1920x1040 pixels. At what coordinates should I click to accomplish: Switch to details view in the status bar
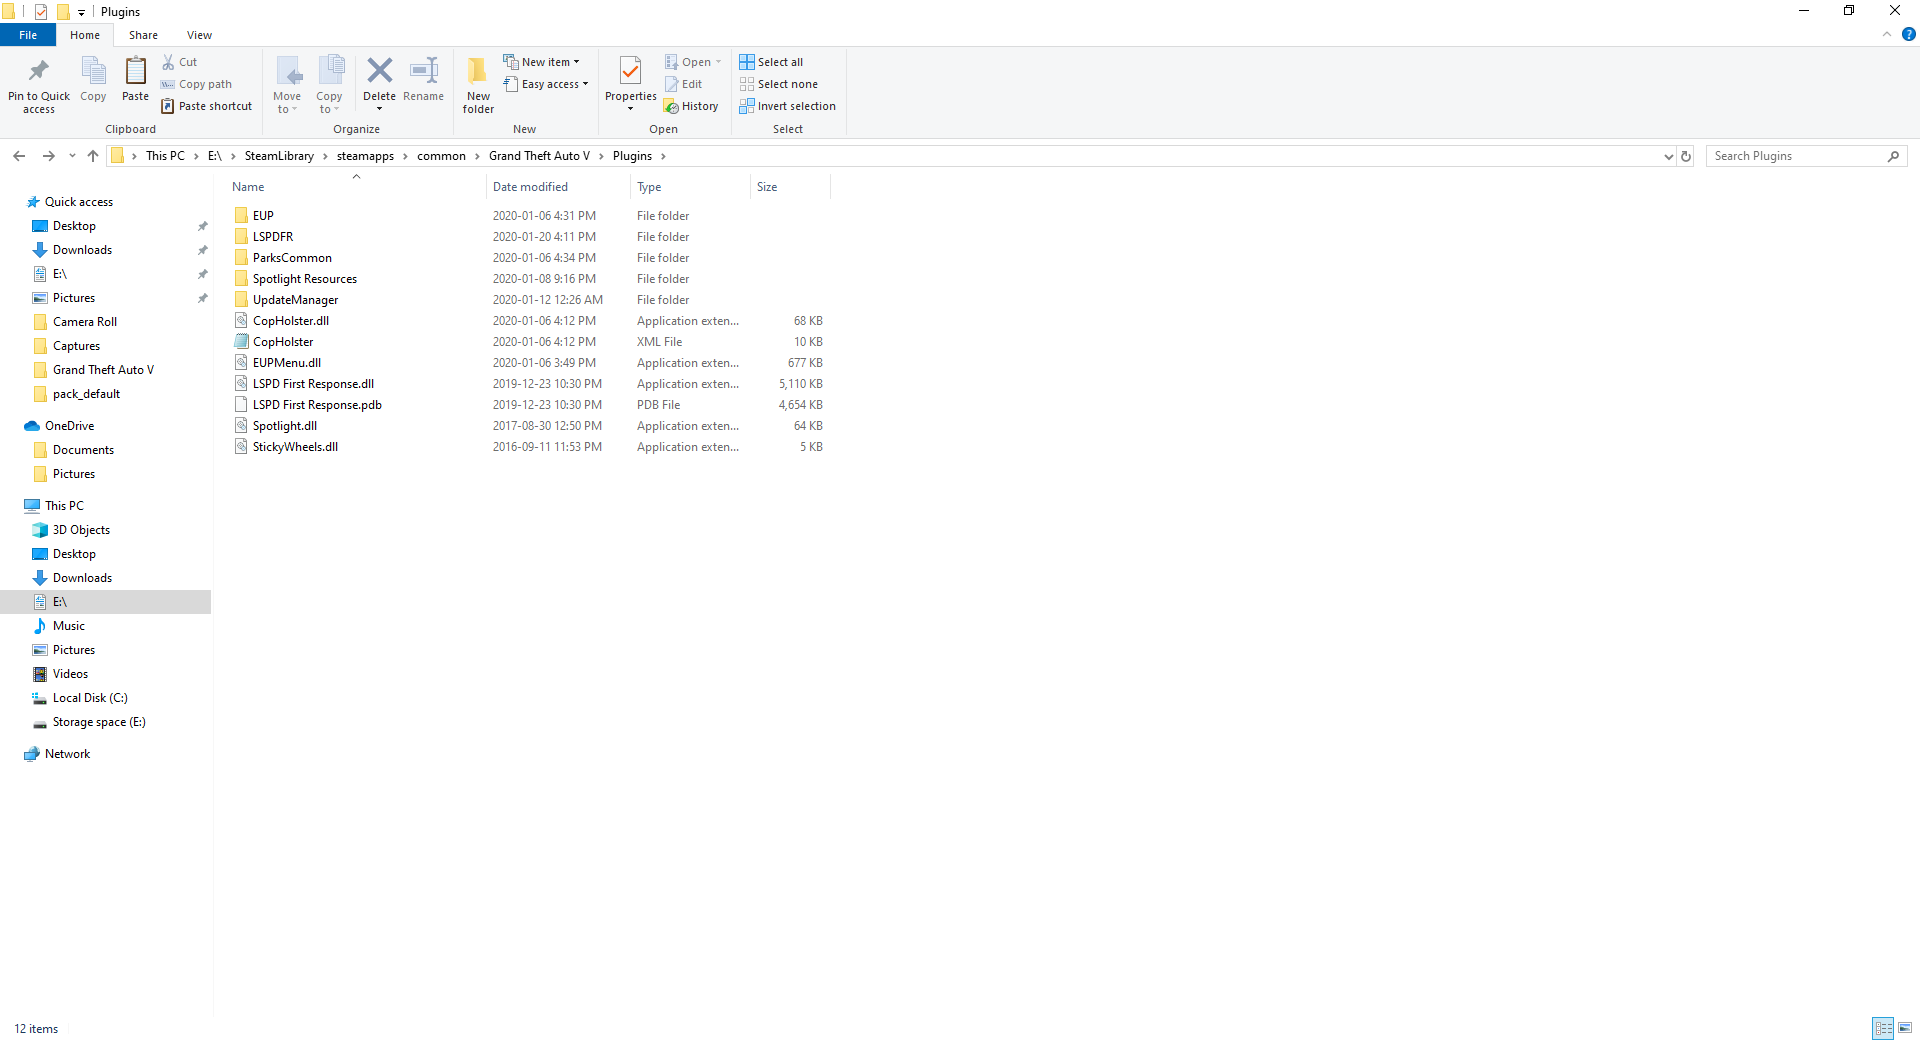tap(1883, 1028)
